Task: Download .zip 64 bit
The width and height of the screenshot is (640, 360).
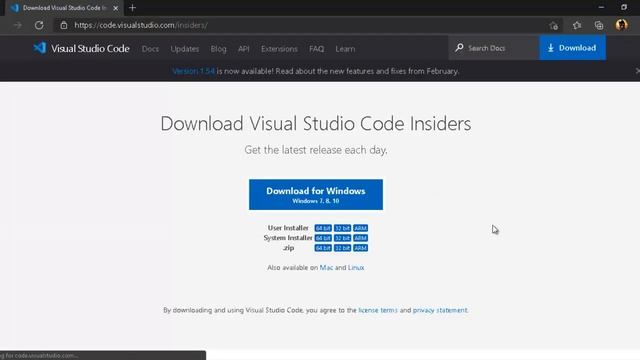Action: click(x=323, y=248)
